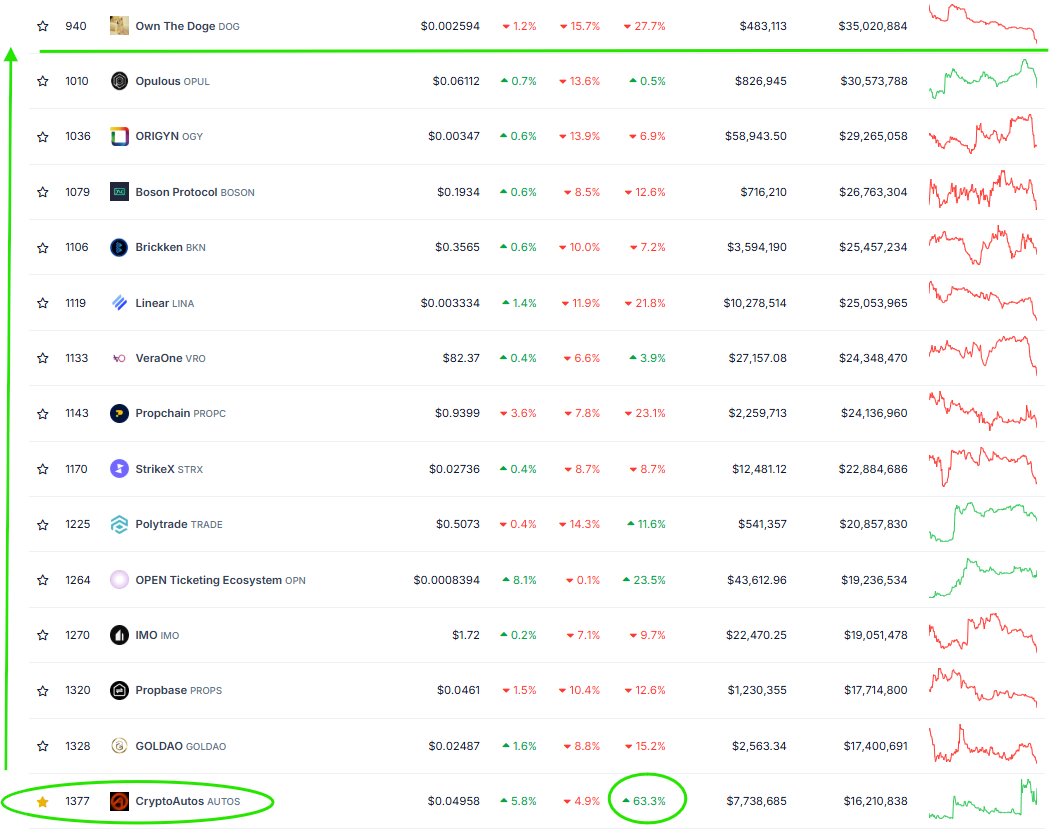
Task: Select Brickken volume $3,594,190
Action: [757, 247]
